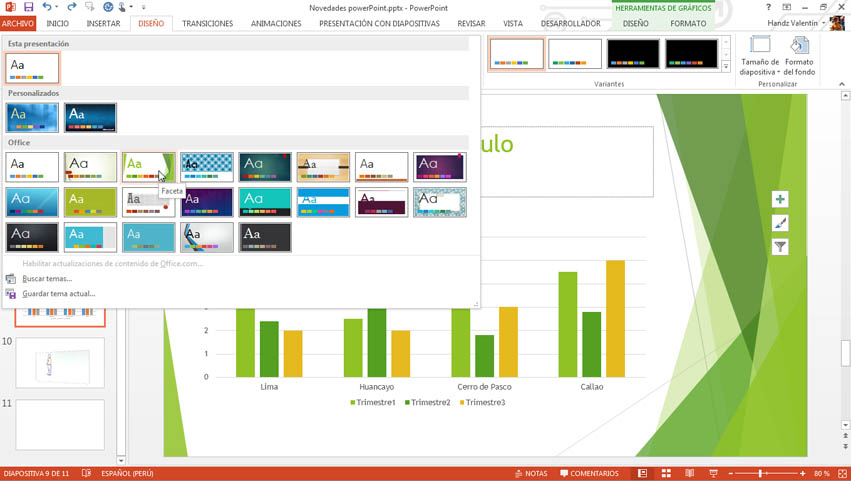
Task: Start slideshow from status bar icon
Action: point(713,473)
